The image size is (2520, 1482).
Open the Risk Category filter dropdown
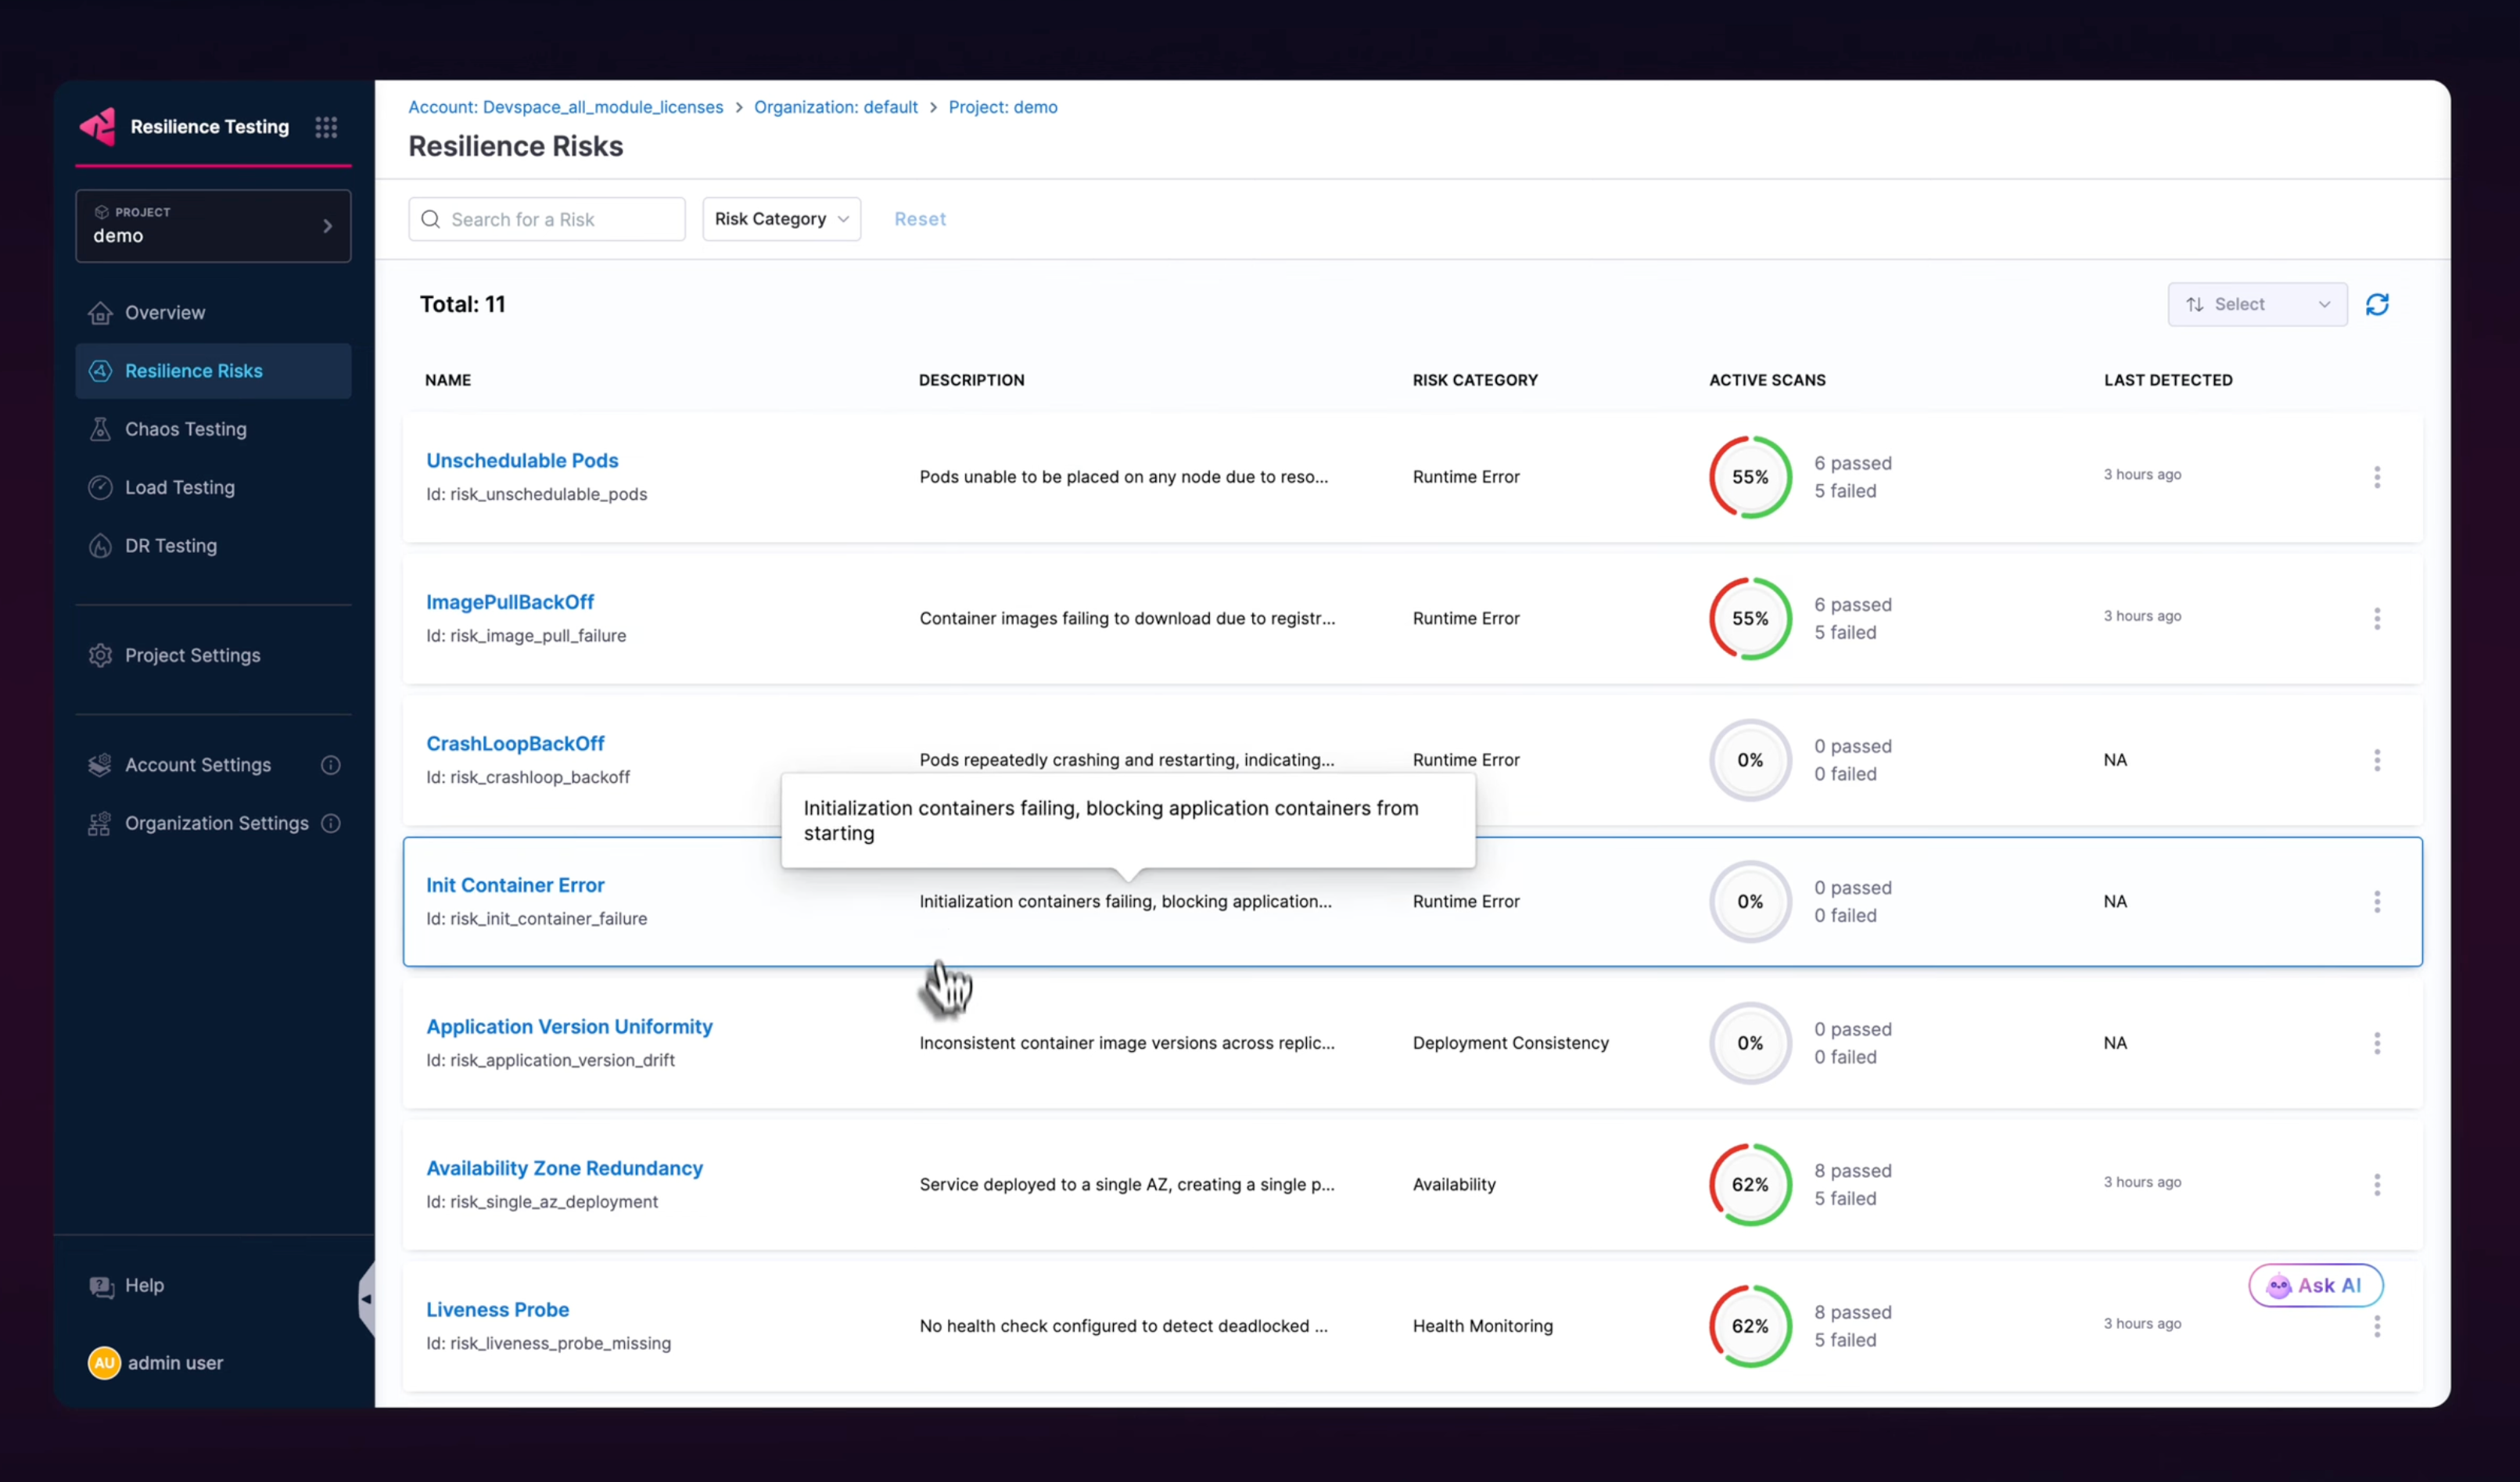(x=781, y=219)
